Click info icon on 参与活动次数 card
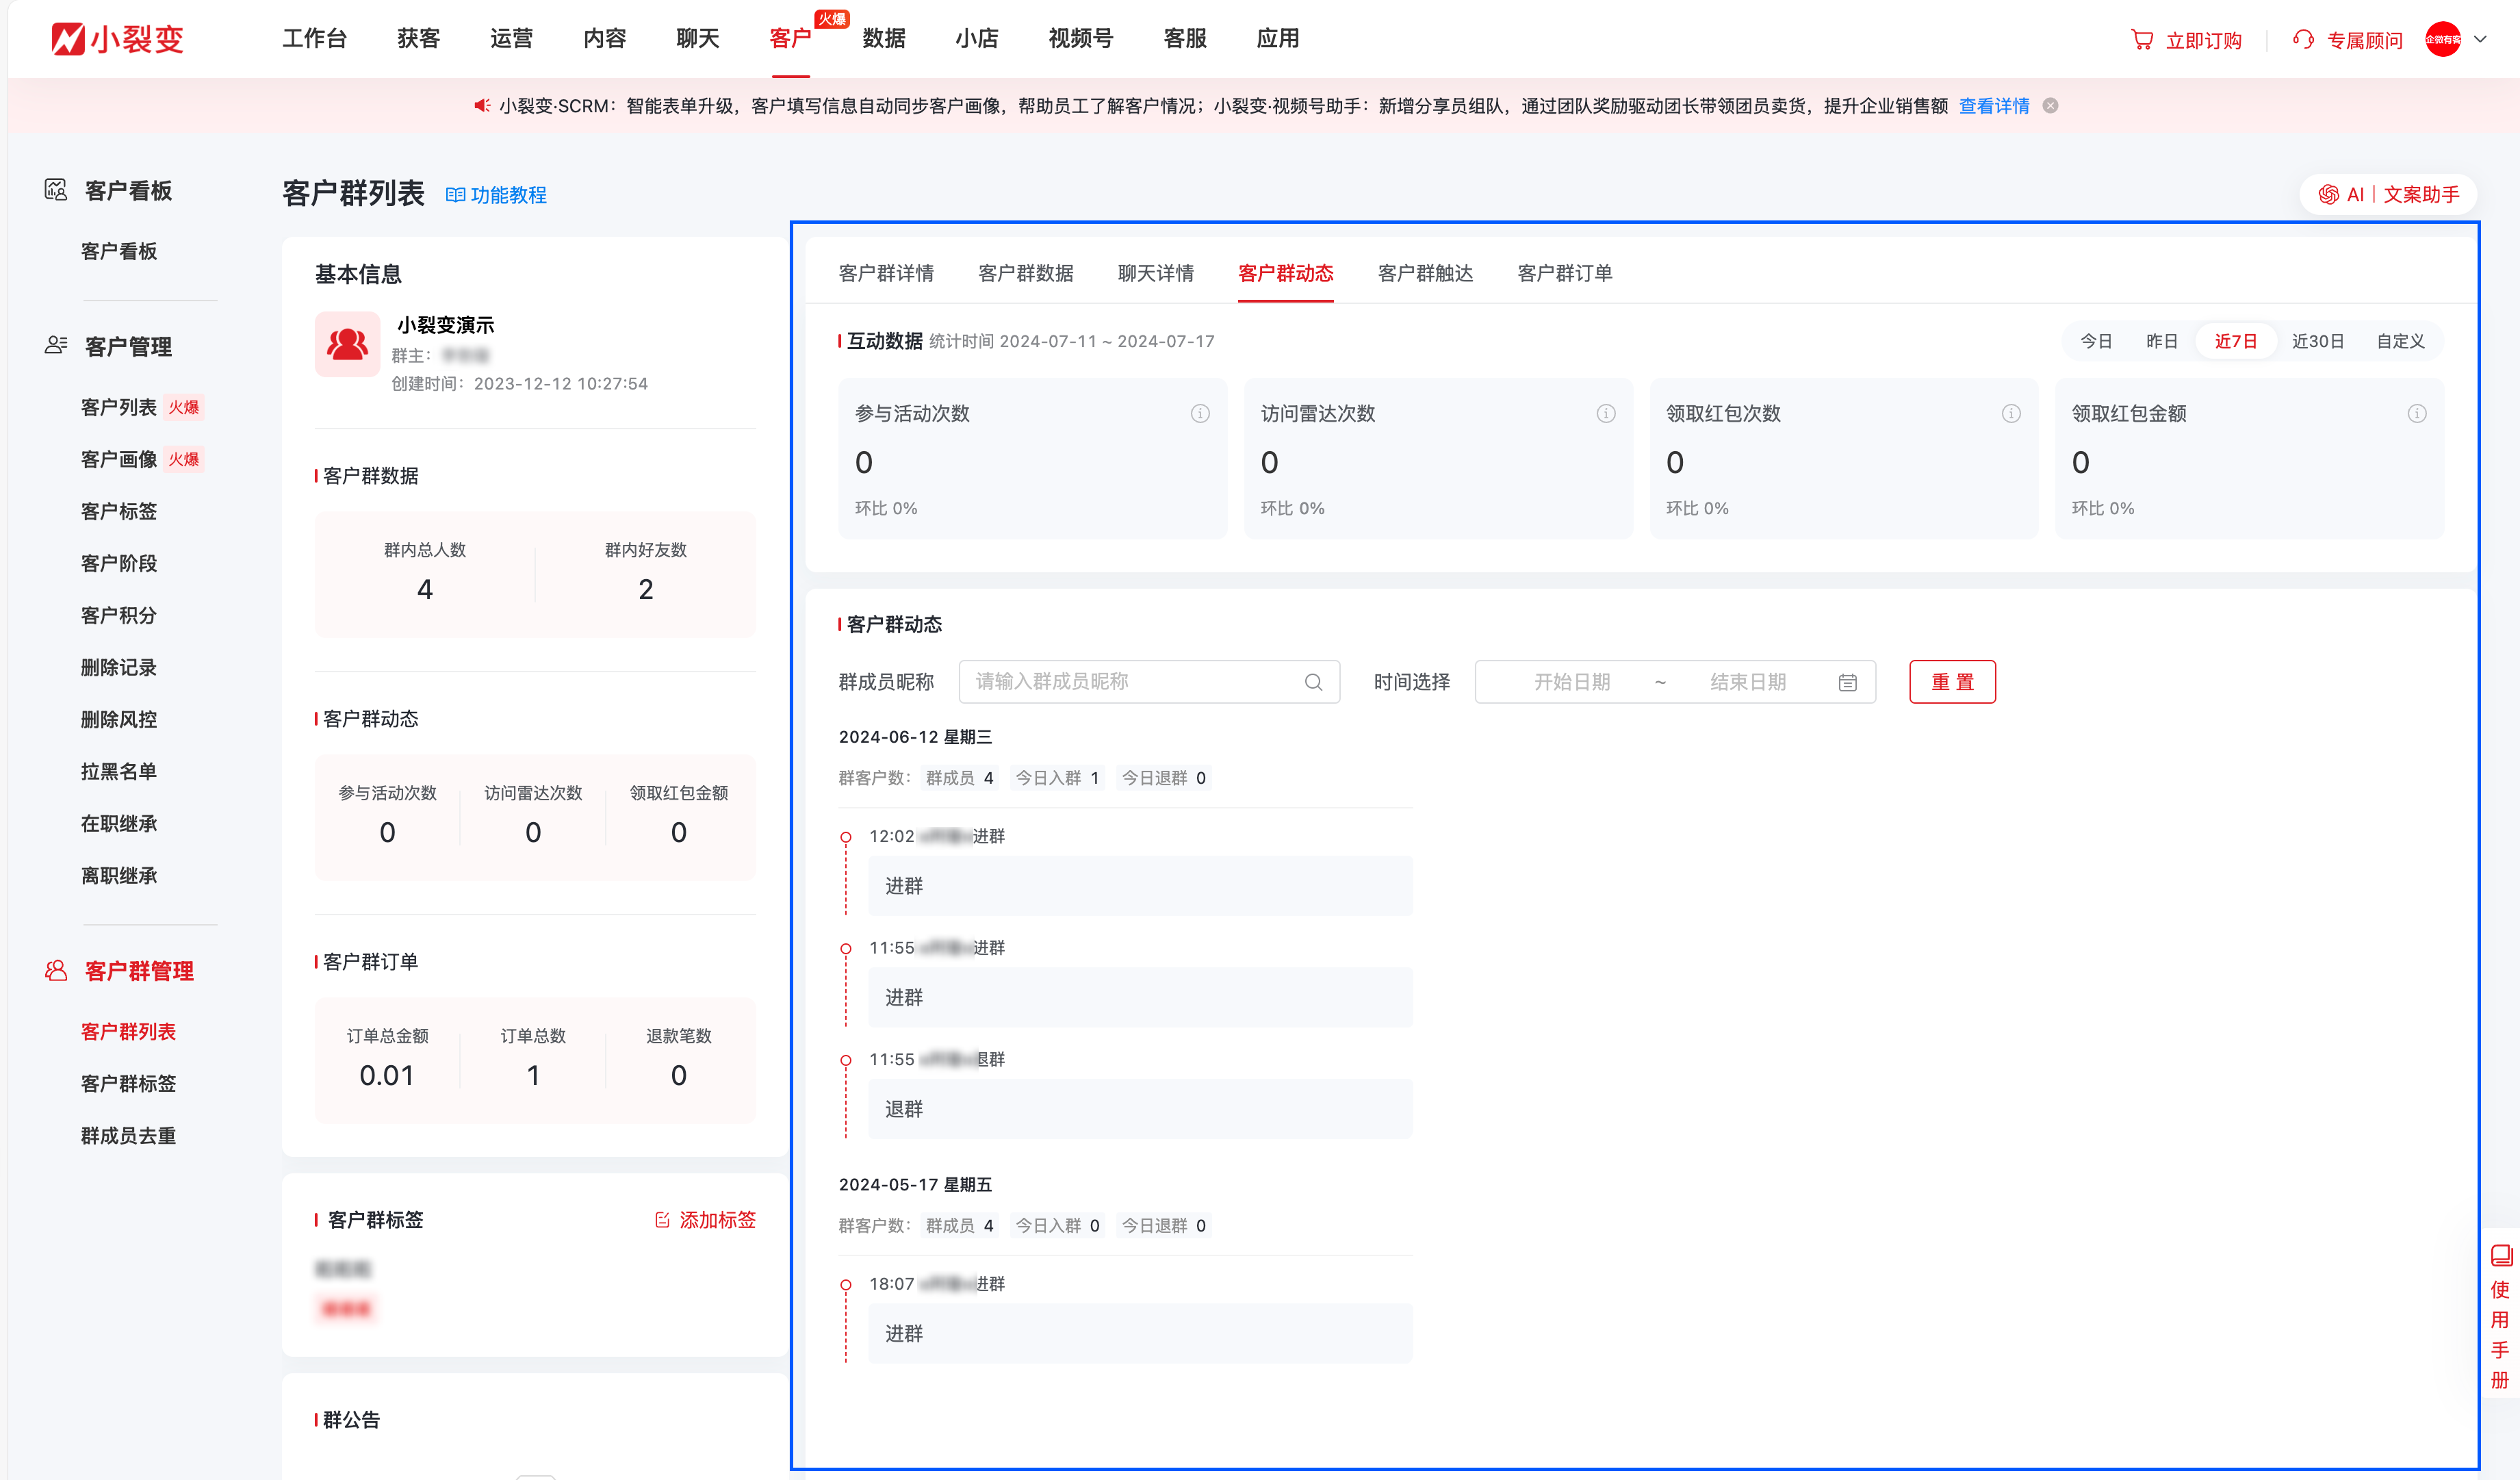This screenshot has width=2520, height=1480. [1200, 413]
